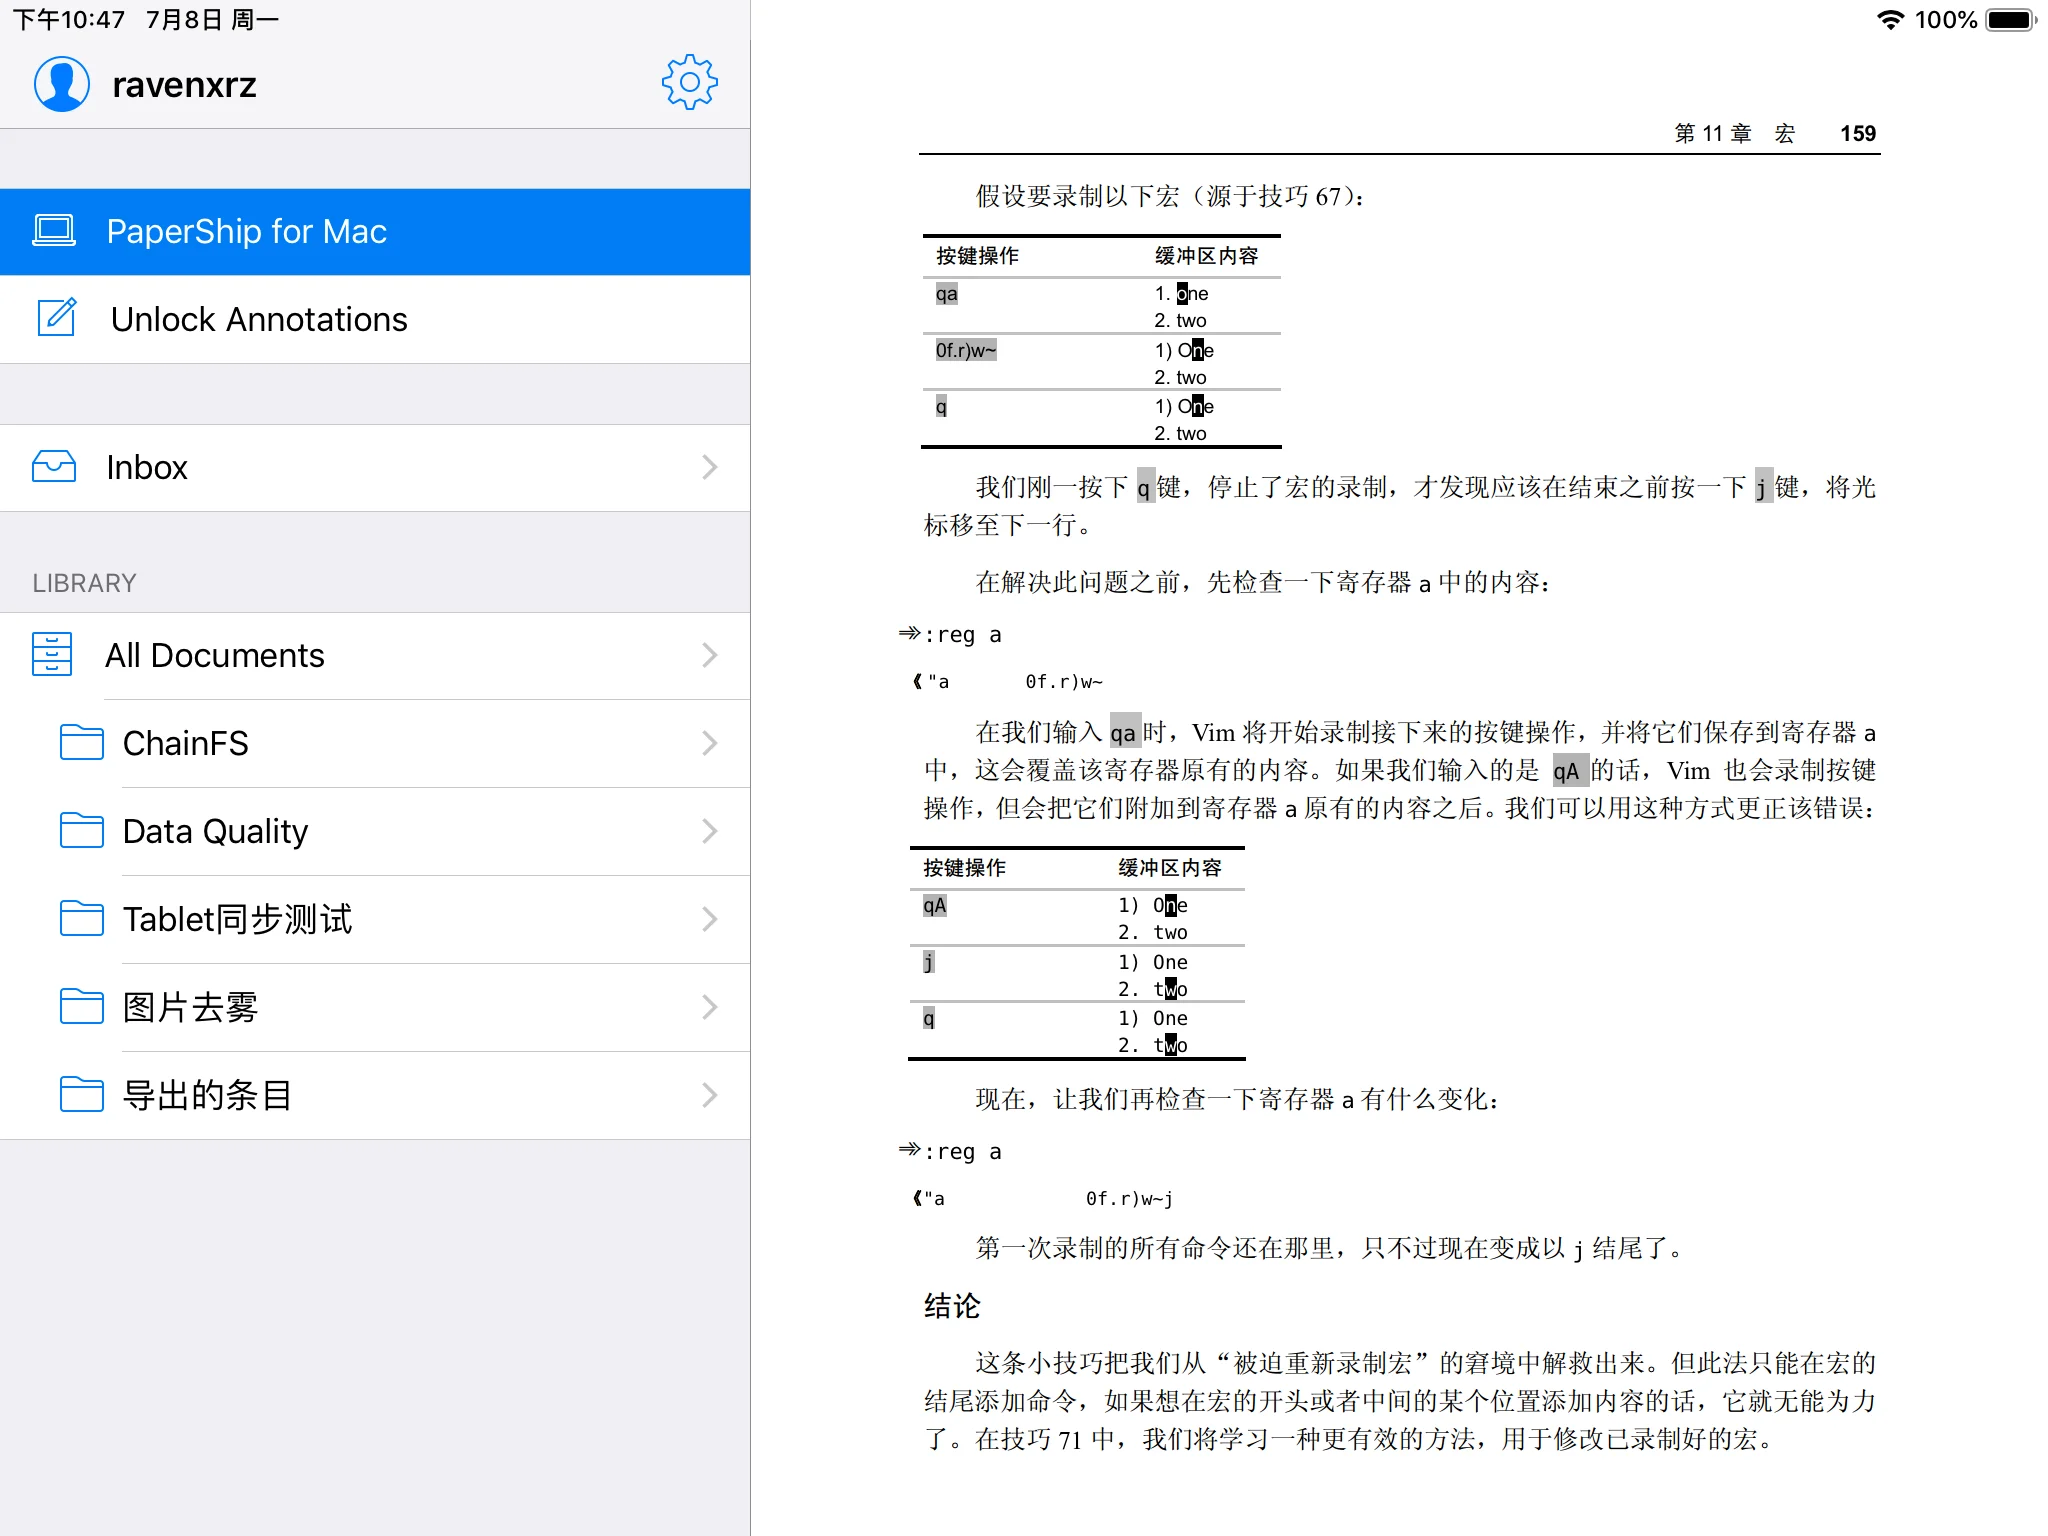2048x1536 pixels.
Task: Tap the 结论 heading on the page
Action: coord(952,1306)
